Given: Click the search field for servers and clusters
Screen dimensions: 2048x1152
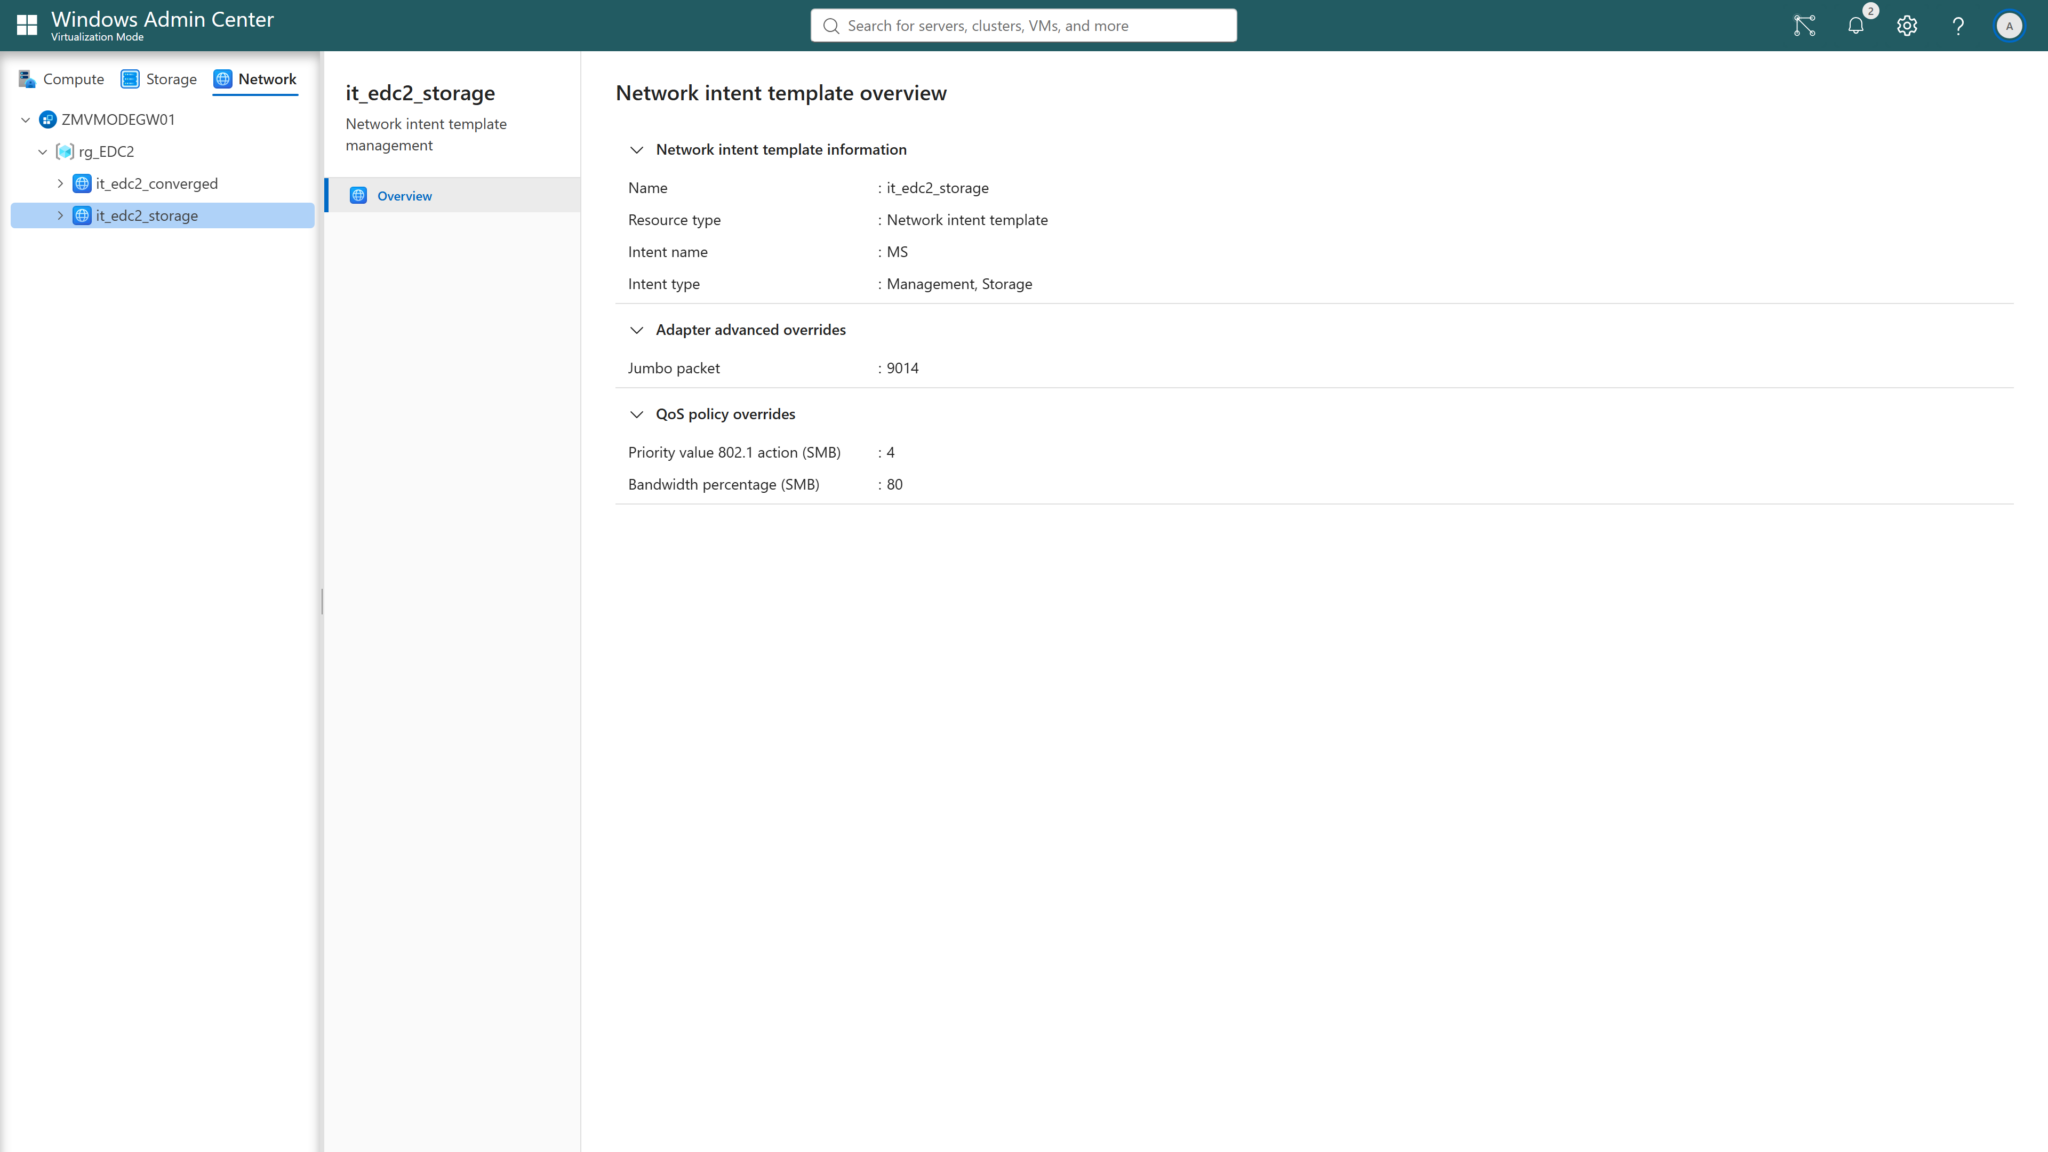Looking at the screenshot, I should coord(1022,25).
